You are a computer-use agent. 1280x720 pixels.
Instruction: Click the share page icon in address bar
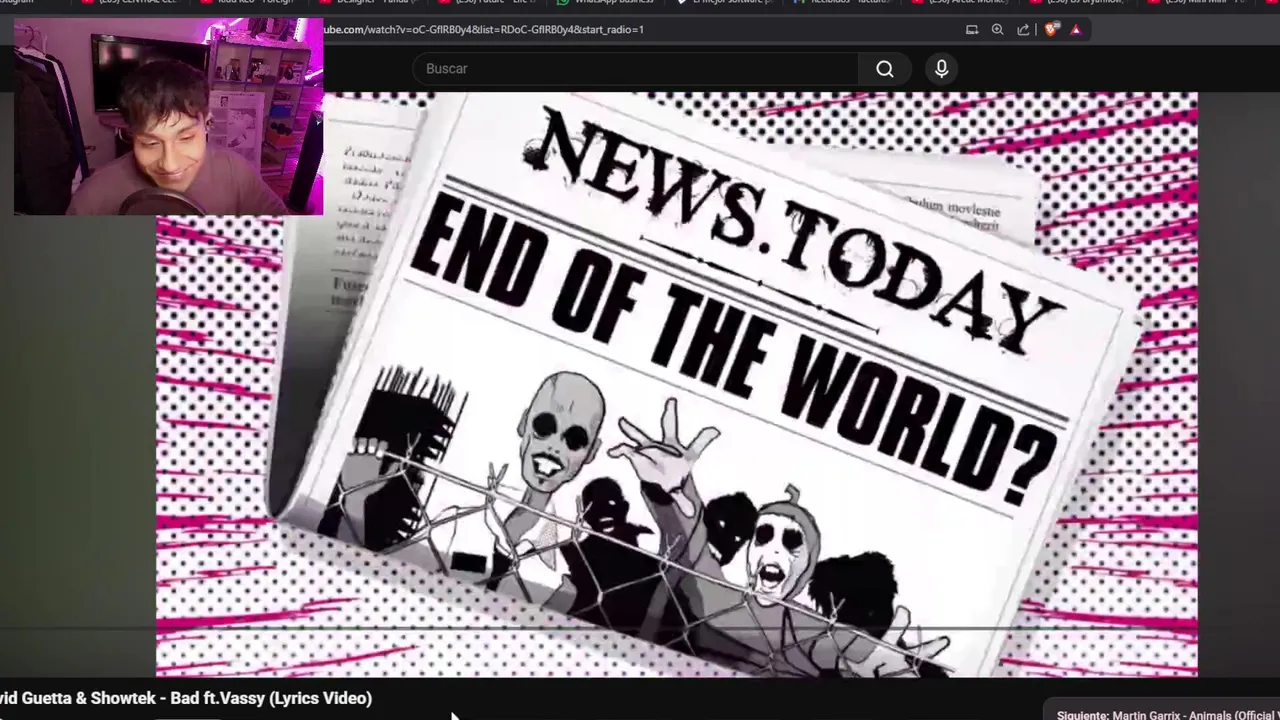[x=1023, y=30]
